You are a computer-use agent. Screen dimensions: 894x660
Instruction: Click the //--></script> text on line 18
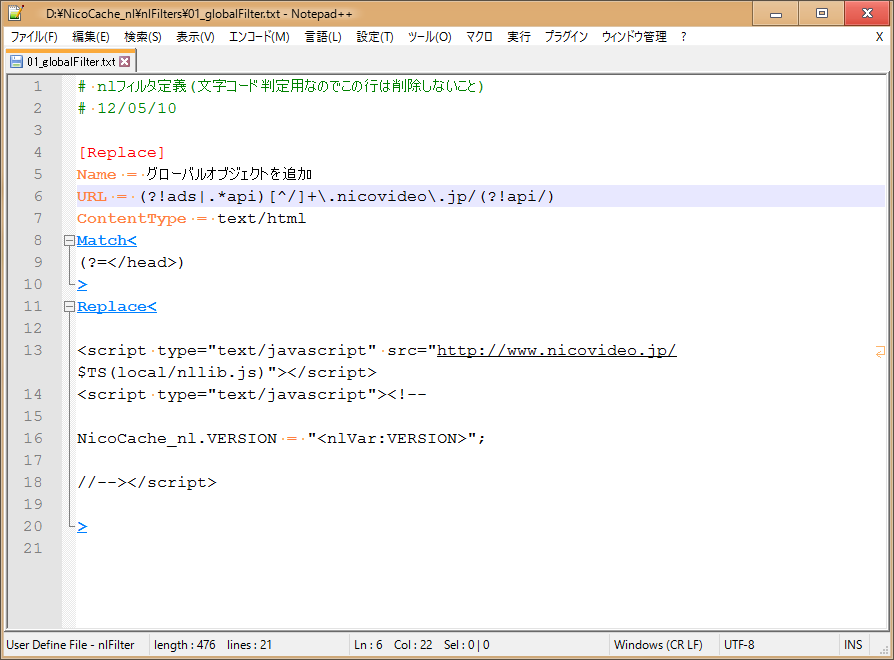tap(147, 483)
